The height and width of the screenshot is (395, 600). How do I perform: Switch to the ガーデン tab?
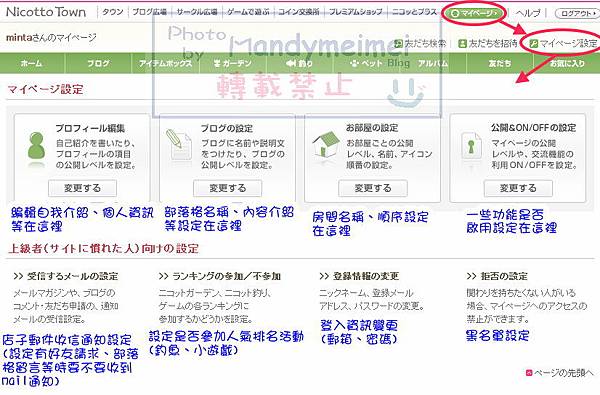[x=233, y=63]
